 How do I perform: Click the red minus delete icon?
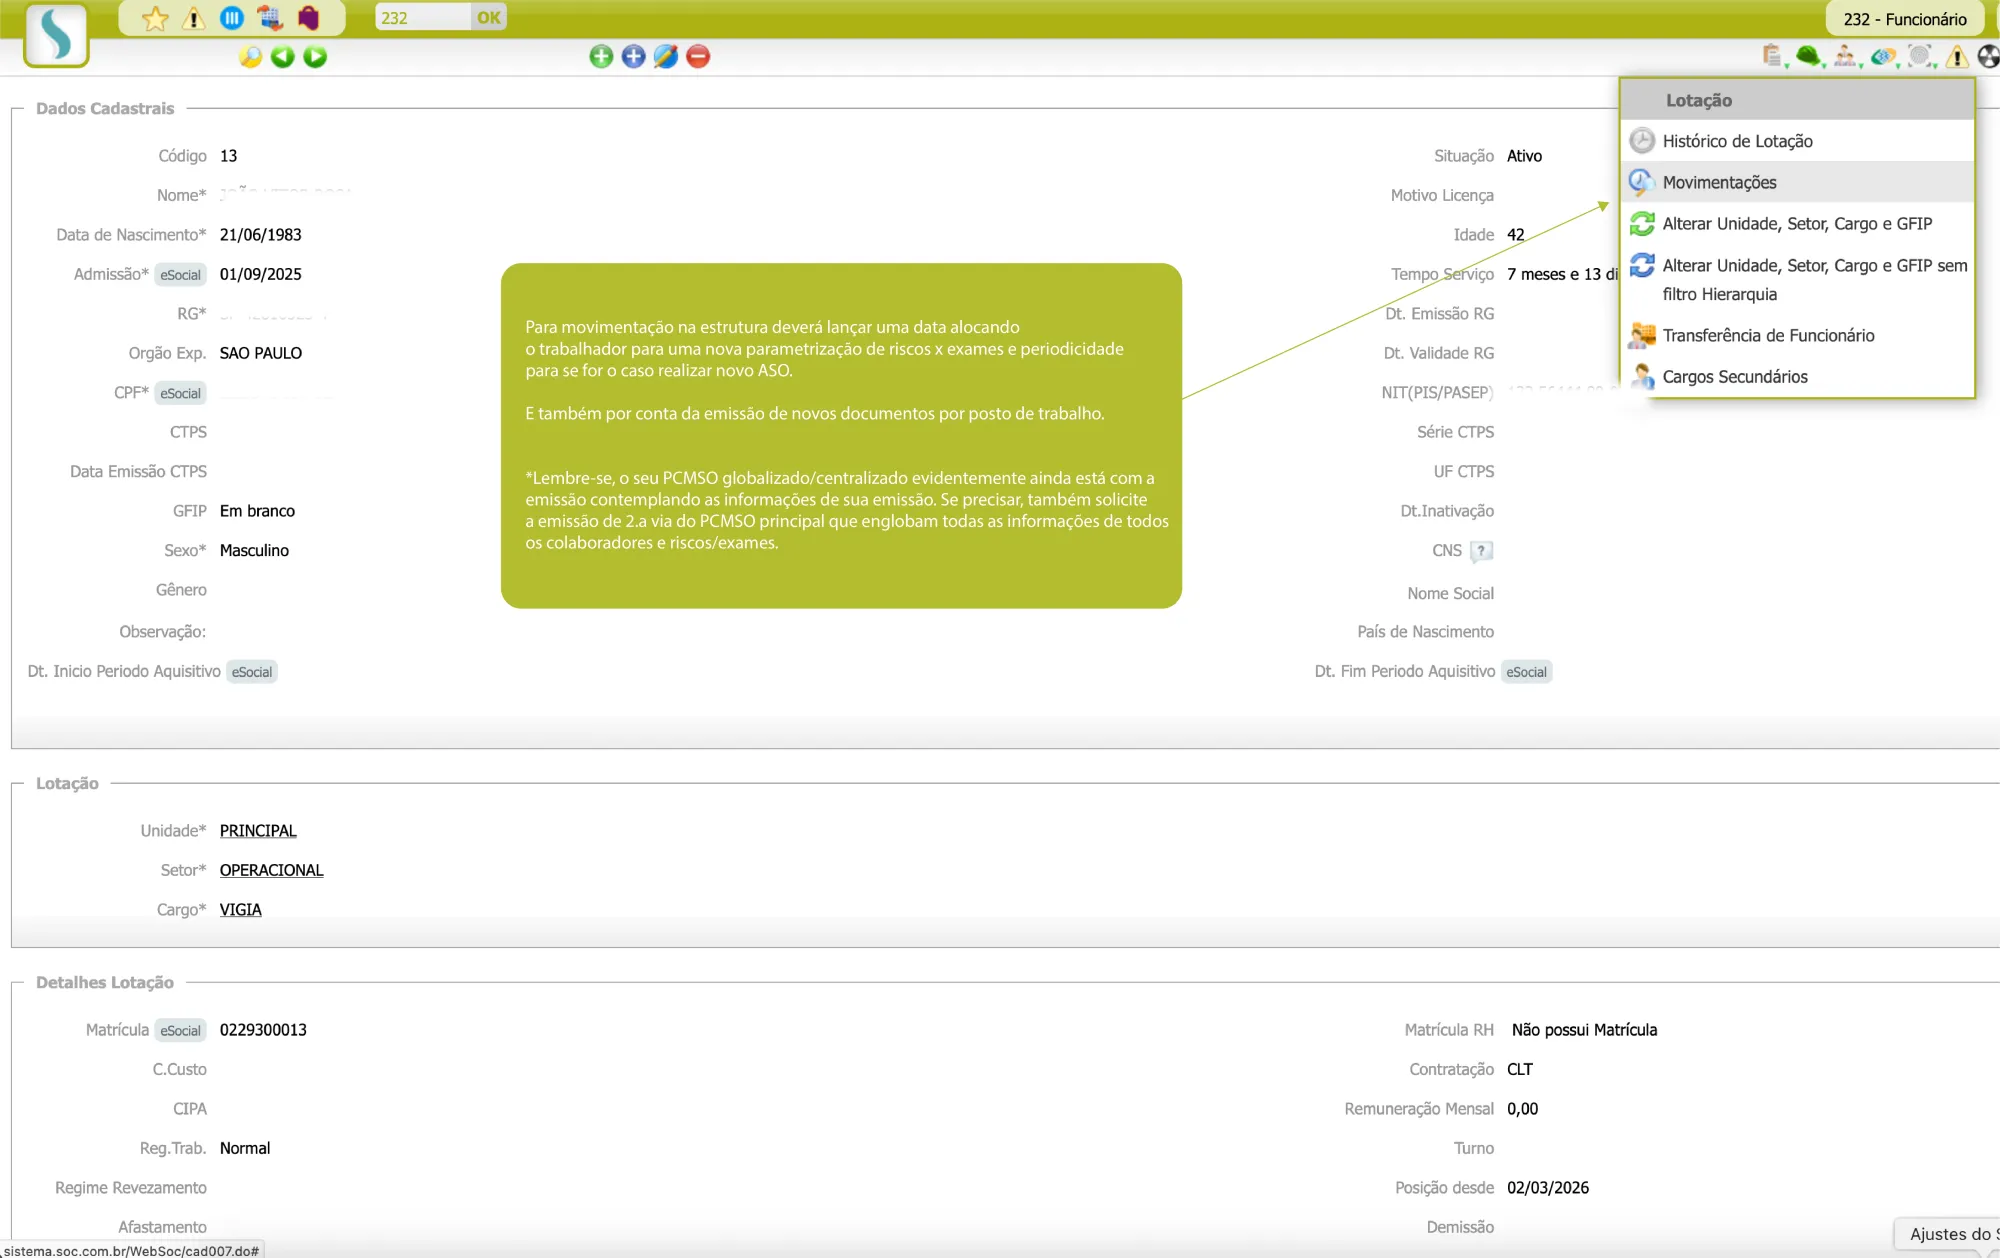(x=698, y=57)
